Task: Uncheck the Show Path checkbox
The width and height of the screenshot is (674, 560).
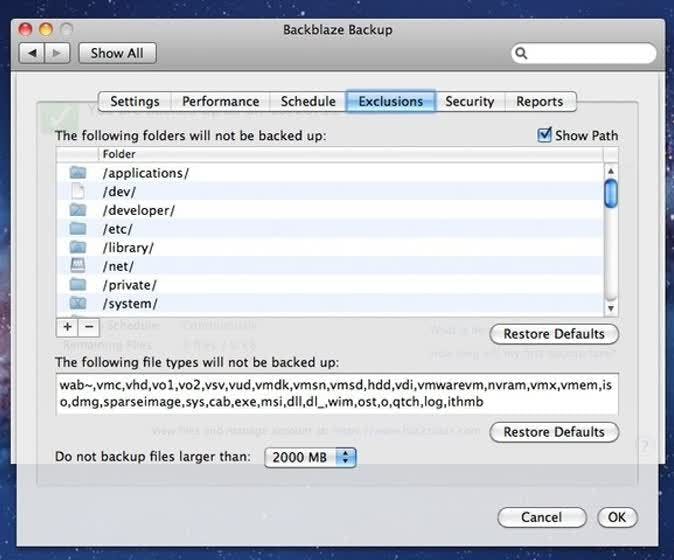Action: (544, 135)
